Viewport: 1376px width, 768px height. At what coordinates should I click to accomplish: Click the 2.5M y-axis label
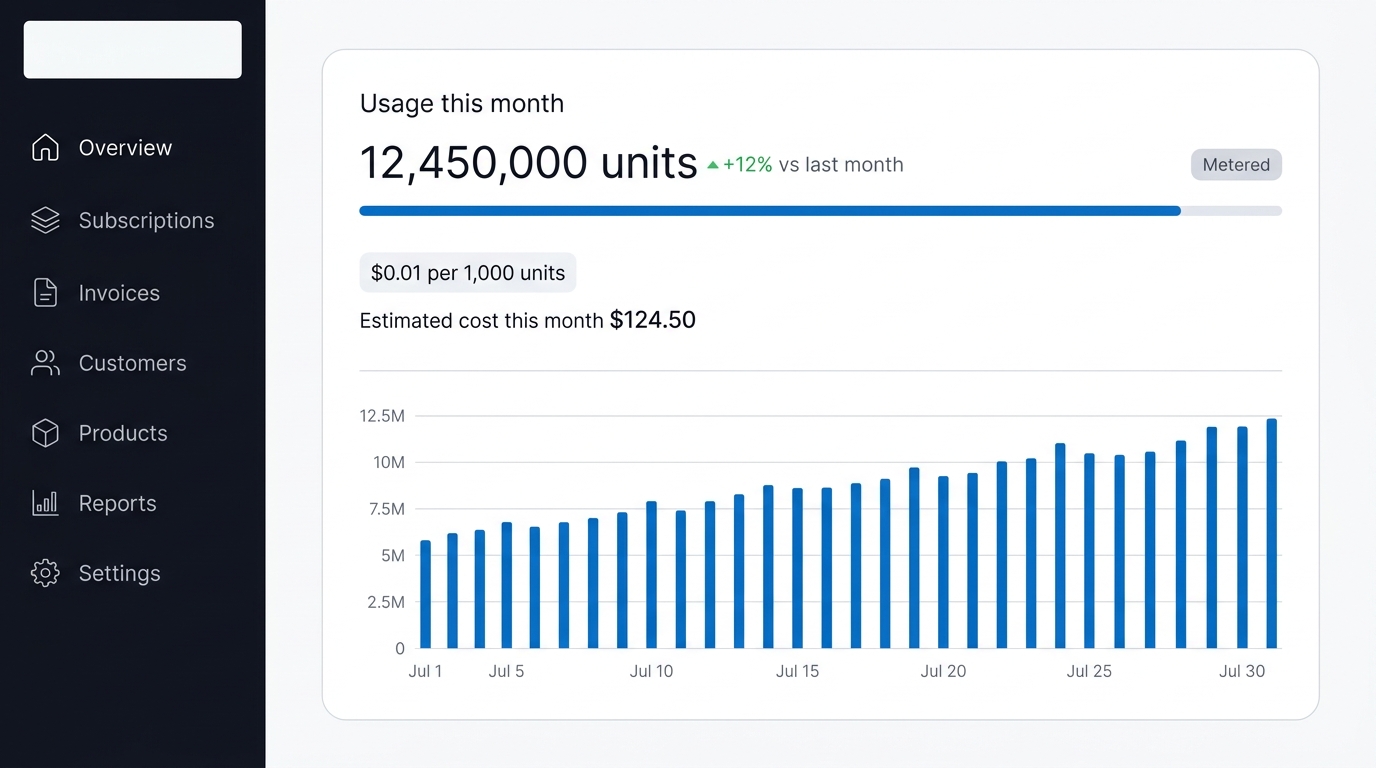coord(386,602)
